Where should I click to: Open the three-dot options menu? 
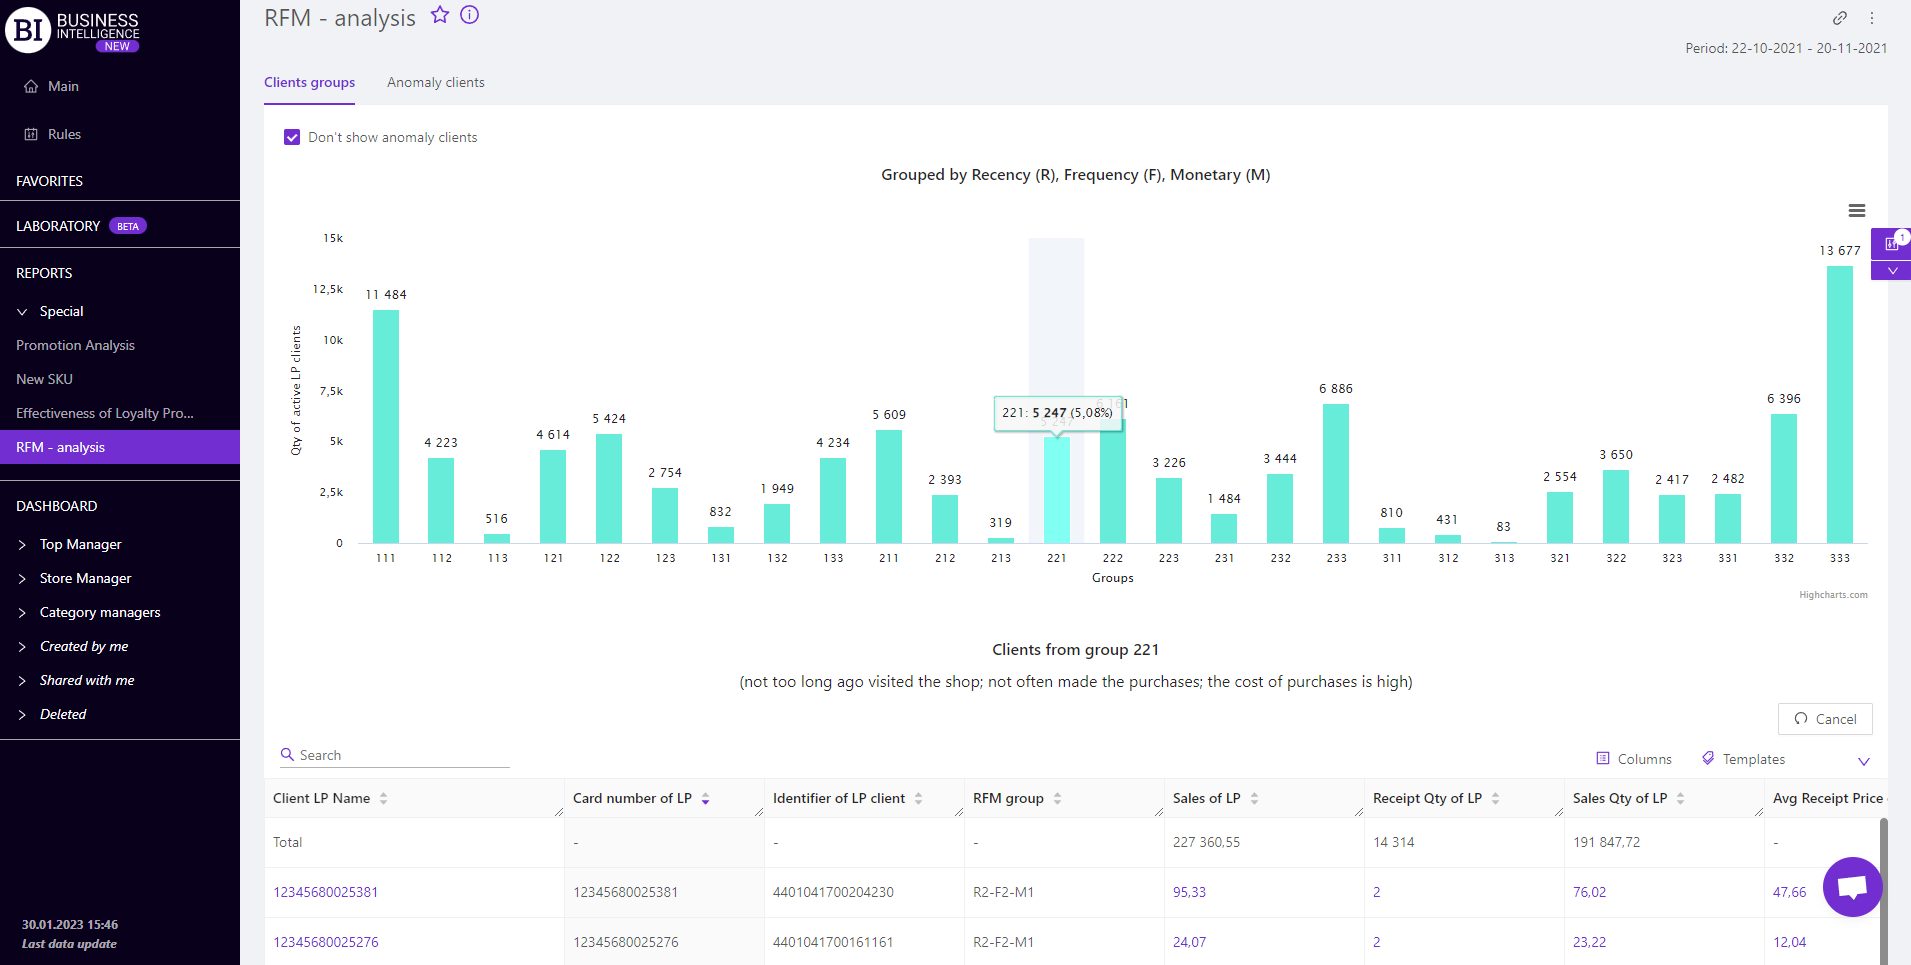[1872, 18]
